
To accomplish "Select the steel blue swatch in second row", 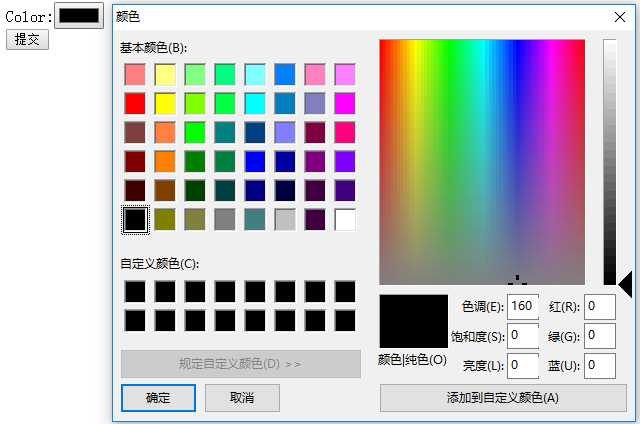I will [x=285, y=104].
